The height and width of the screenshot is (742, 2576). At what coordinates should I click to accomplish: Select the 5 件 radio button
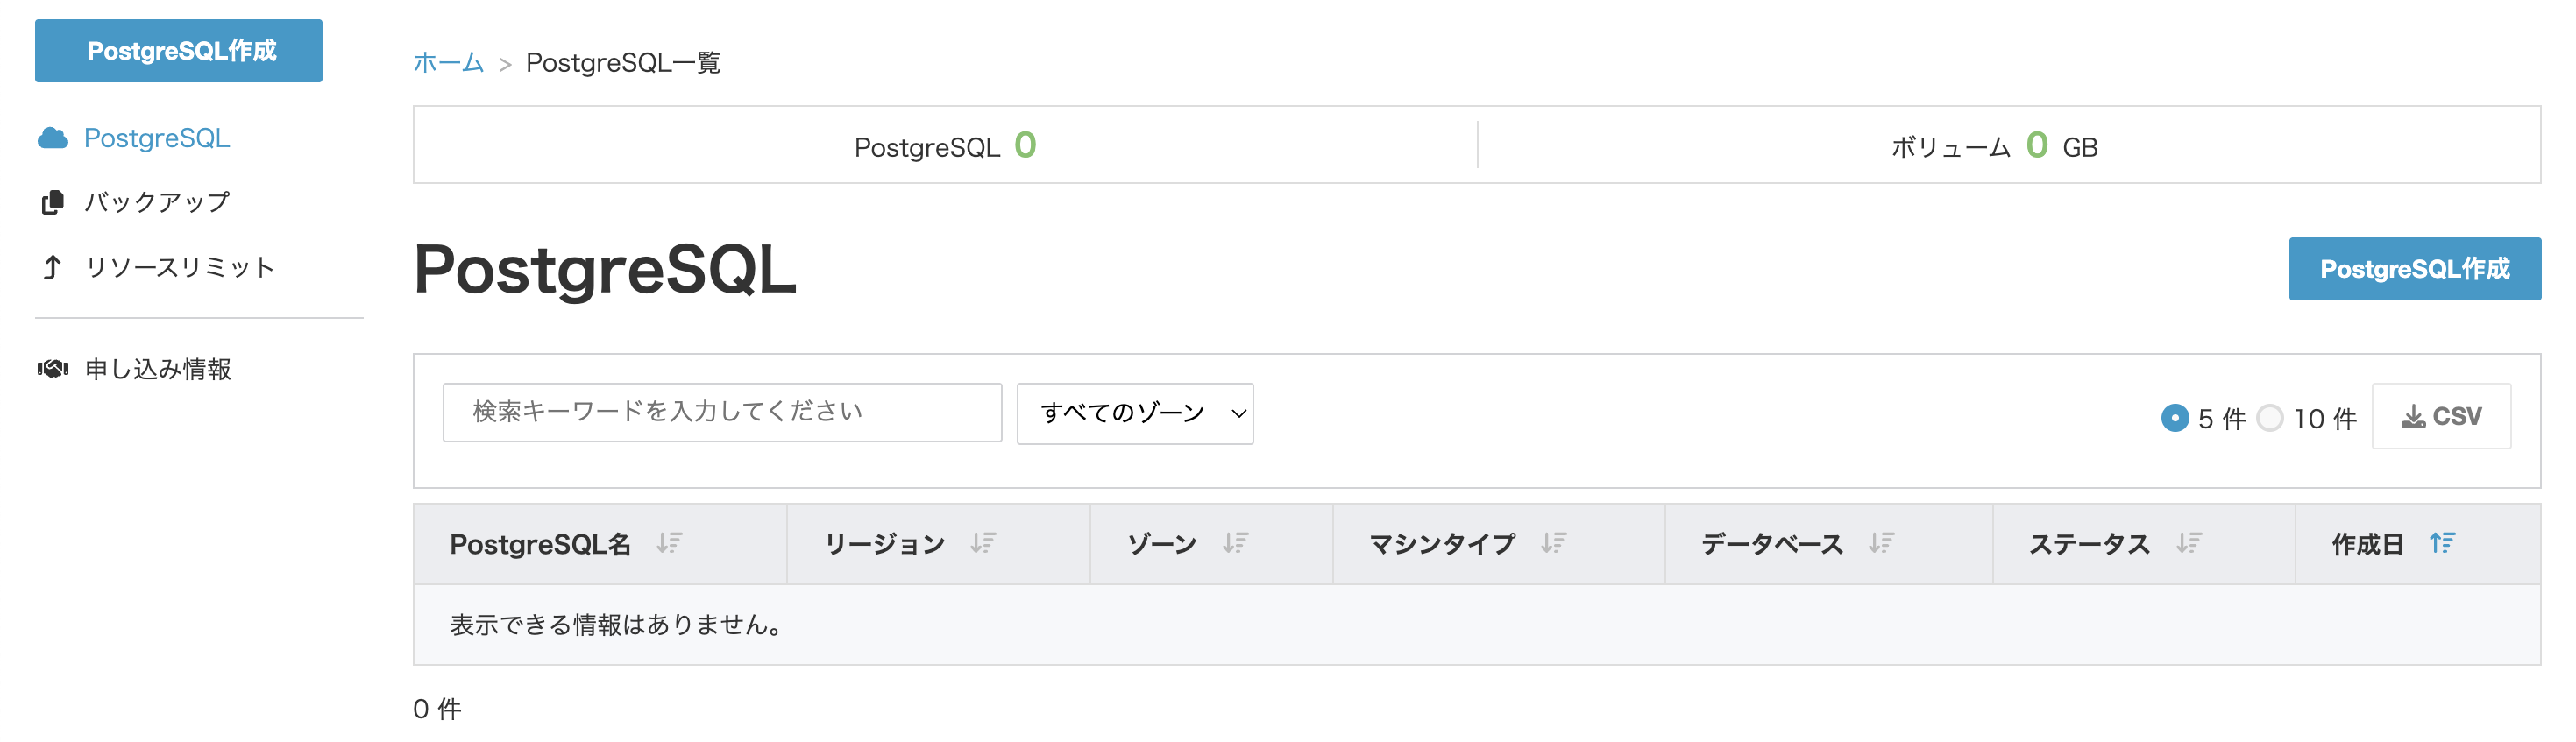coord(2174,418)
